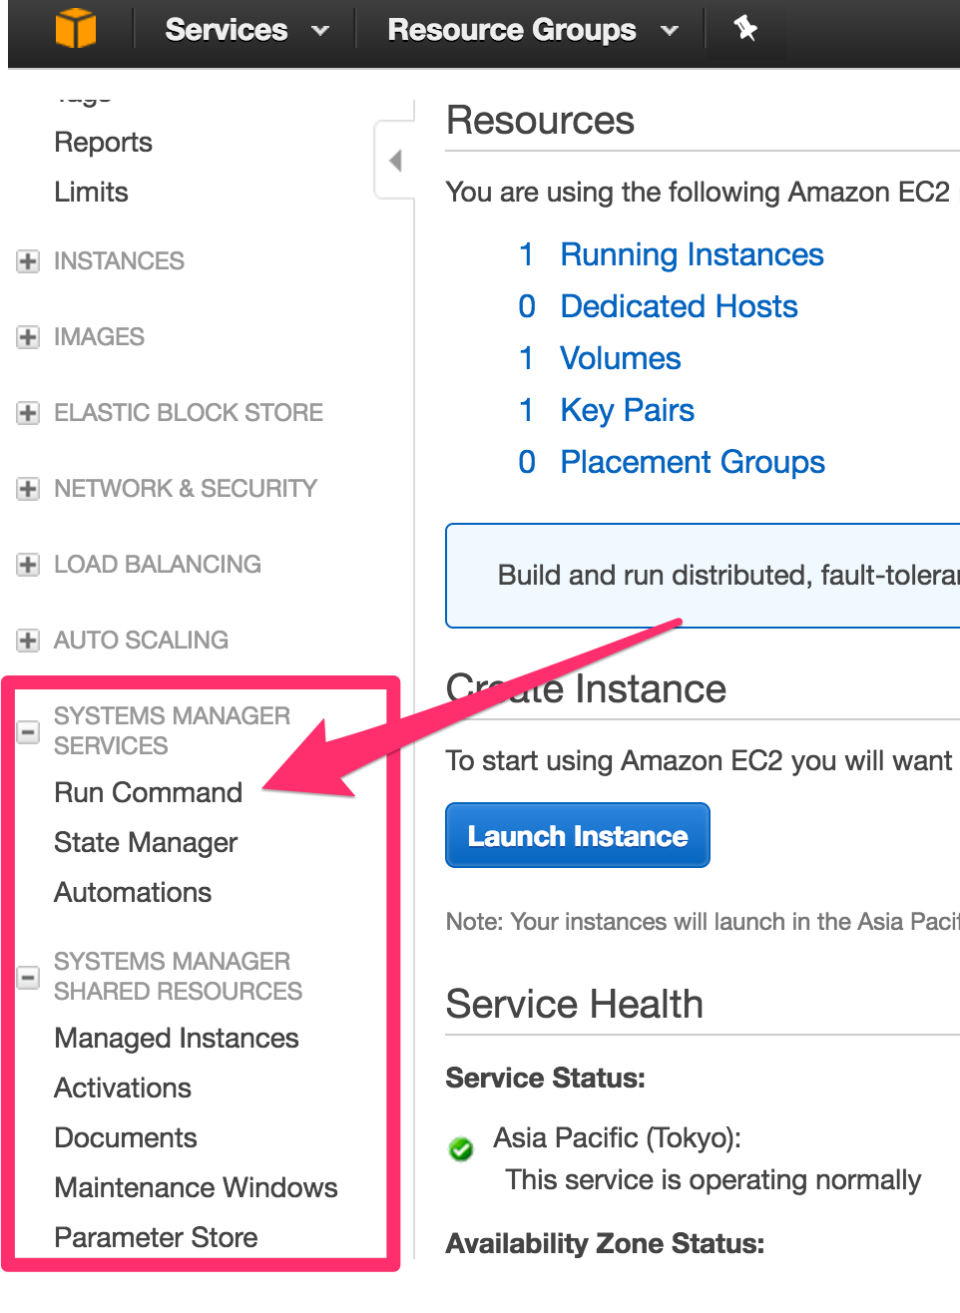Screen dimensions: 960x1313
Task: Open the pin shortcuts icon in the navbar
Action: coord(746,30)
